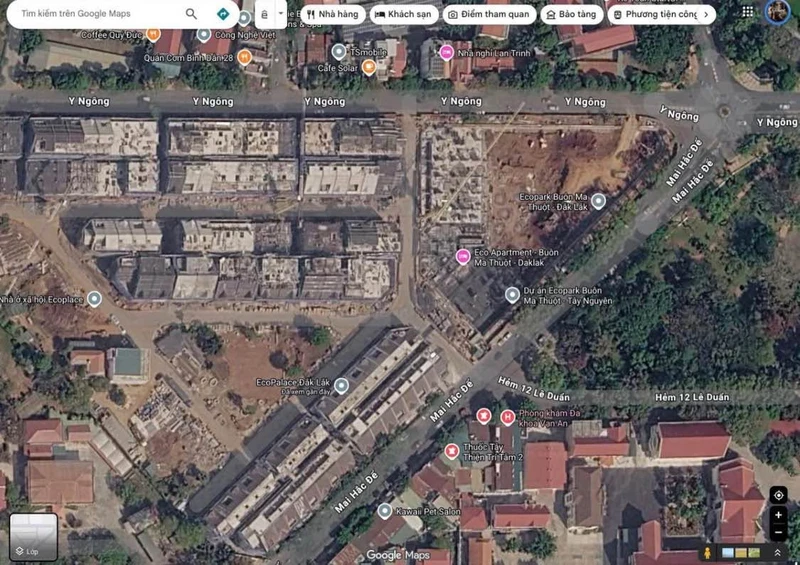Click the yellow imagery thumbnail in bottom strip
Viewport: 800px width, 565px height.
(x=741, y=553)
